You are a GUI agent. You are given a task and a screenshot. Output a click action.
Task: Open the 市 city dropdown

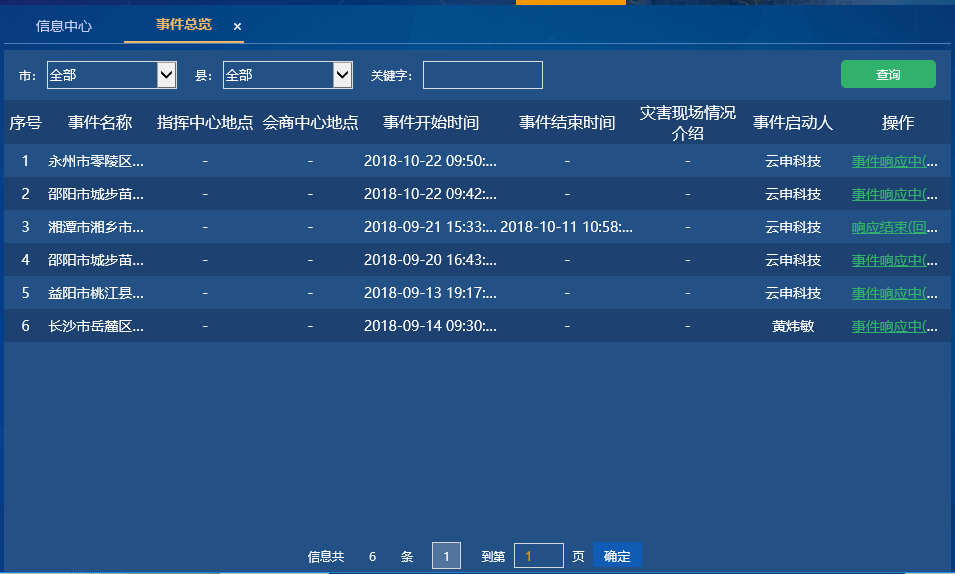[112, 75]
